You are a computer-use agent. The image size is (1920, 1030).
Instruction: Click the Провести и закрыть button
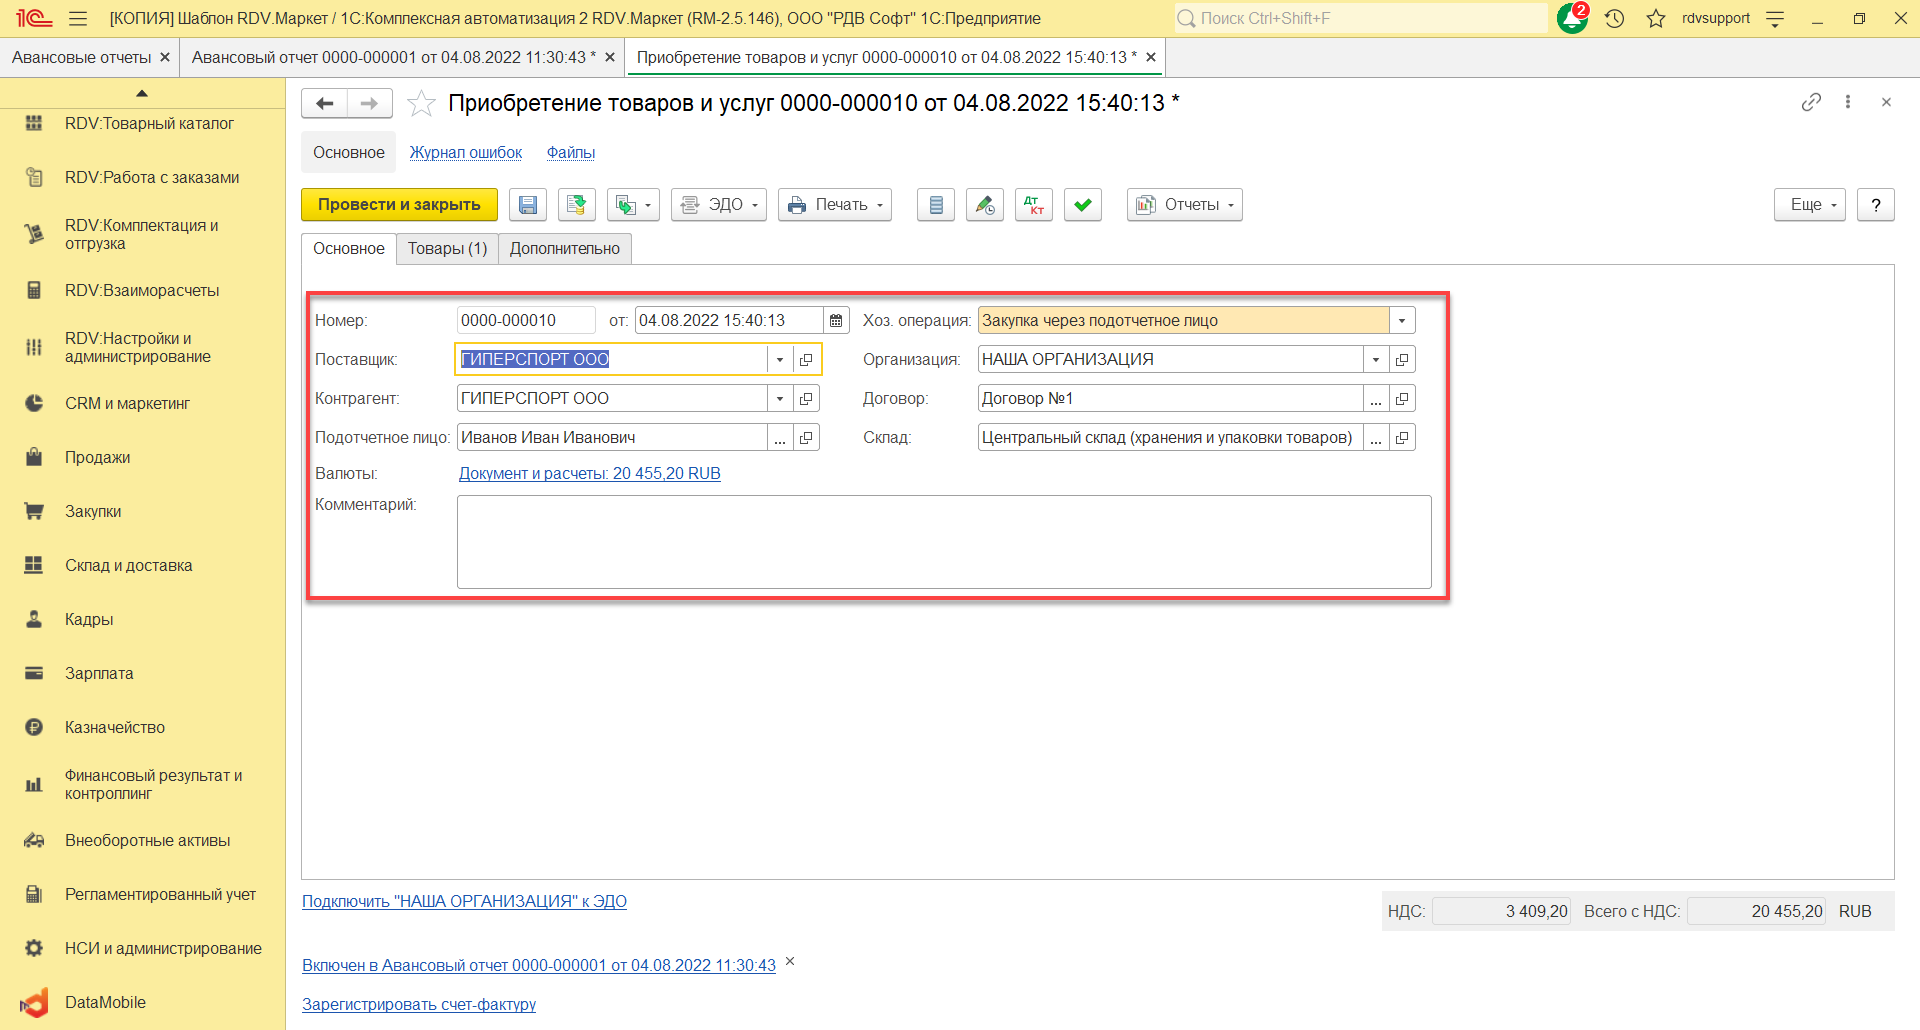tap(399, 205)
